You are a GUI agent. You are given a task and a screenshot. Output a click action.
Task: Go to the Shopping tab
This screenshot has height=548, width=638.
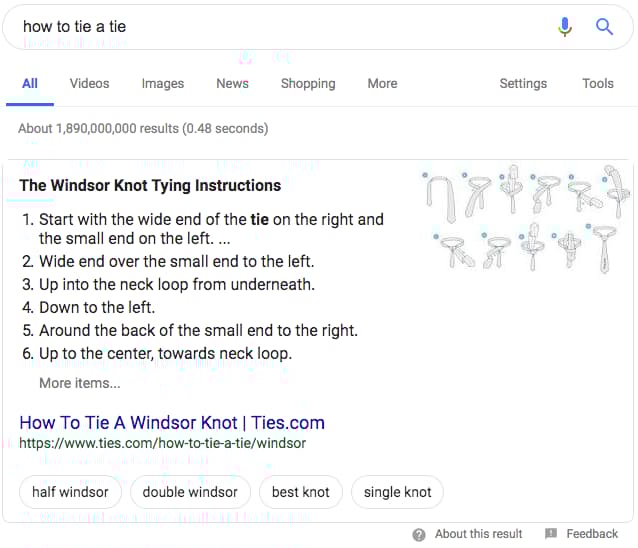pyautogui.click(x=308, y=83)
